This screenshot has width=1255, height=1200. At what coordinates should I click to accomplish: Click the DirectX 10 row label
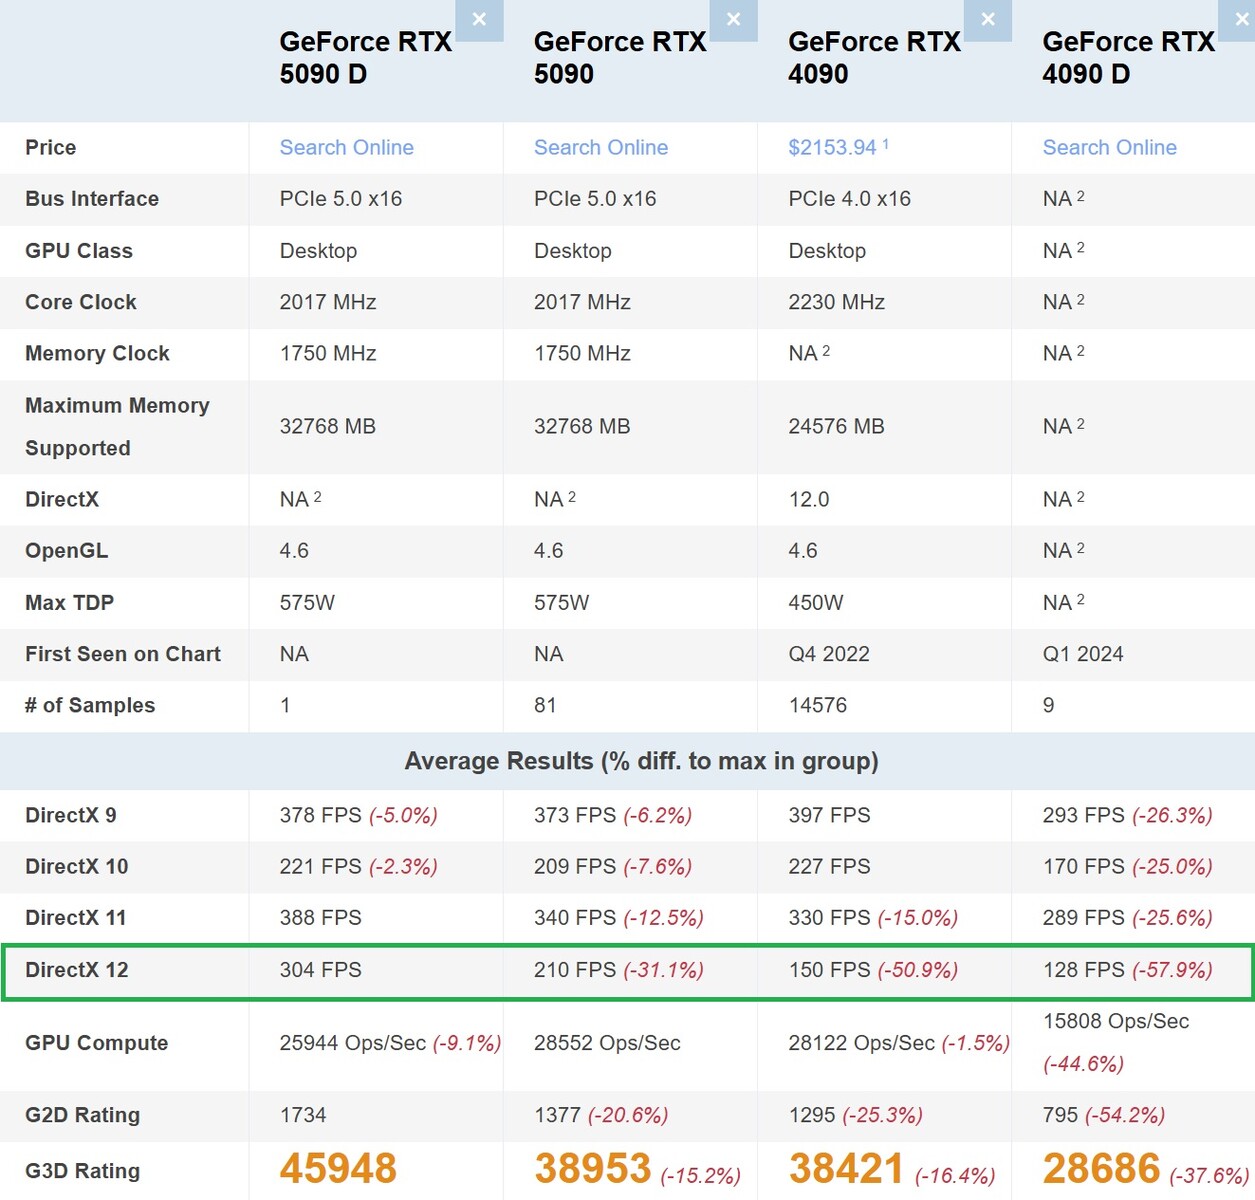[77, 867]
